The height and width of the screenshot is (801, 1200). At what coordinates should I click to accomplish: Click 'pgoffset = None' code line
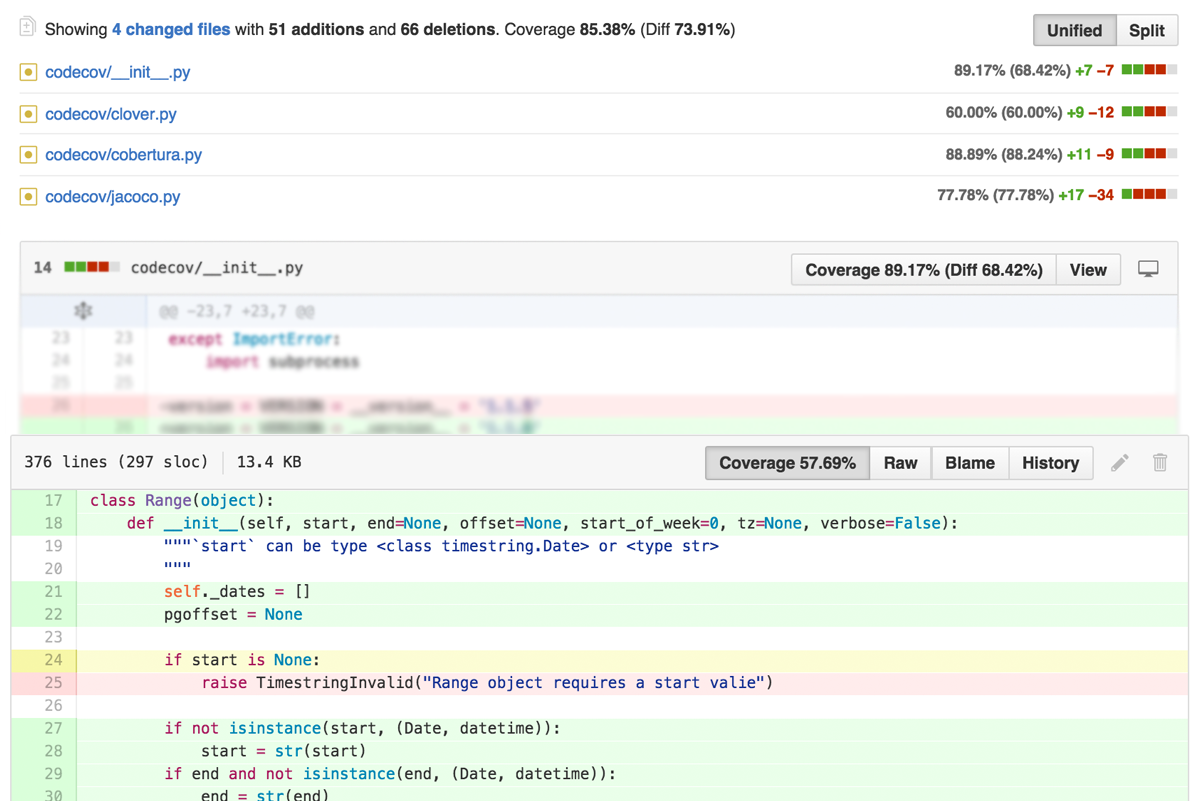233,614
